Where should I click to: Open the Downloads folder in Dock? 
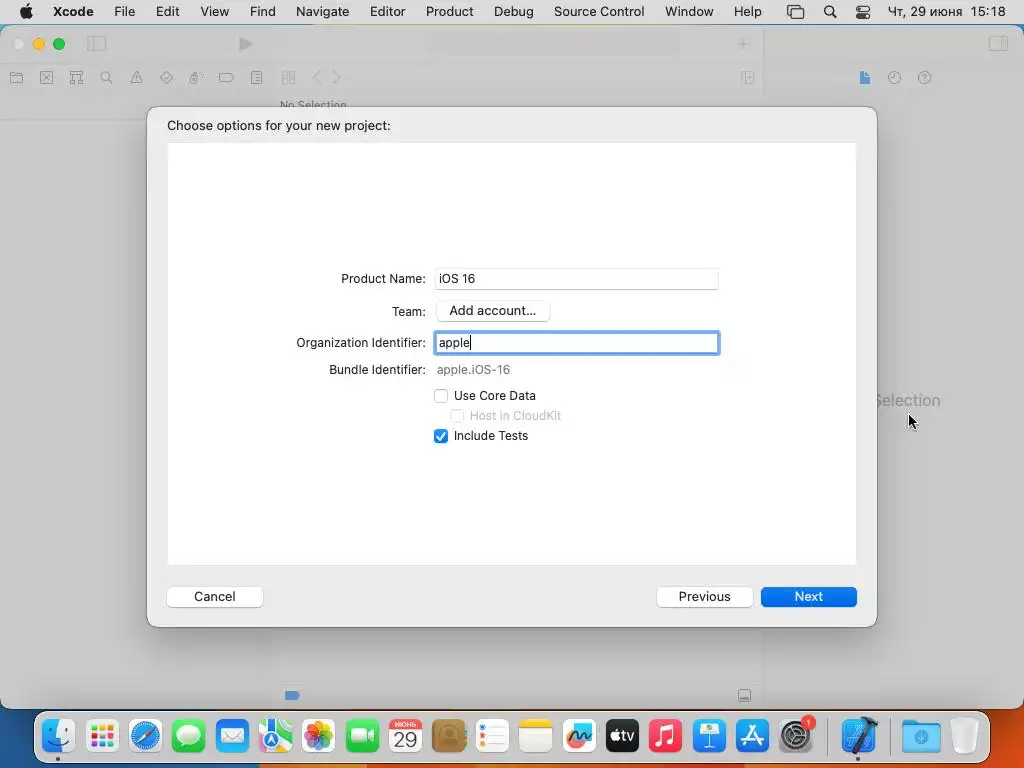(921, 736)
